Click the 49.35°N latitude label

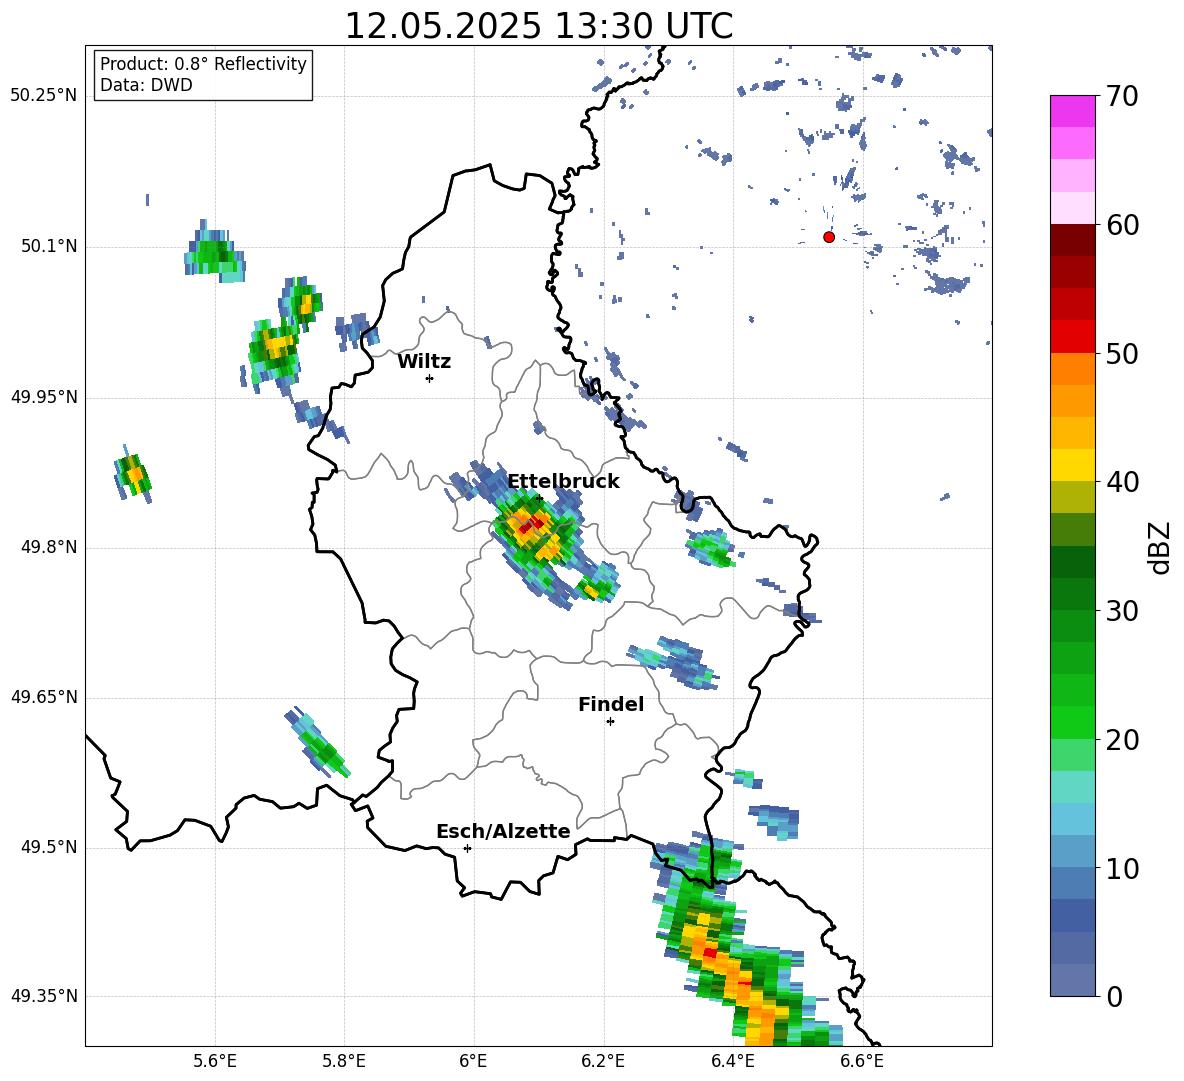44,996
